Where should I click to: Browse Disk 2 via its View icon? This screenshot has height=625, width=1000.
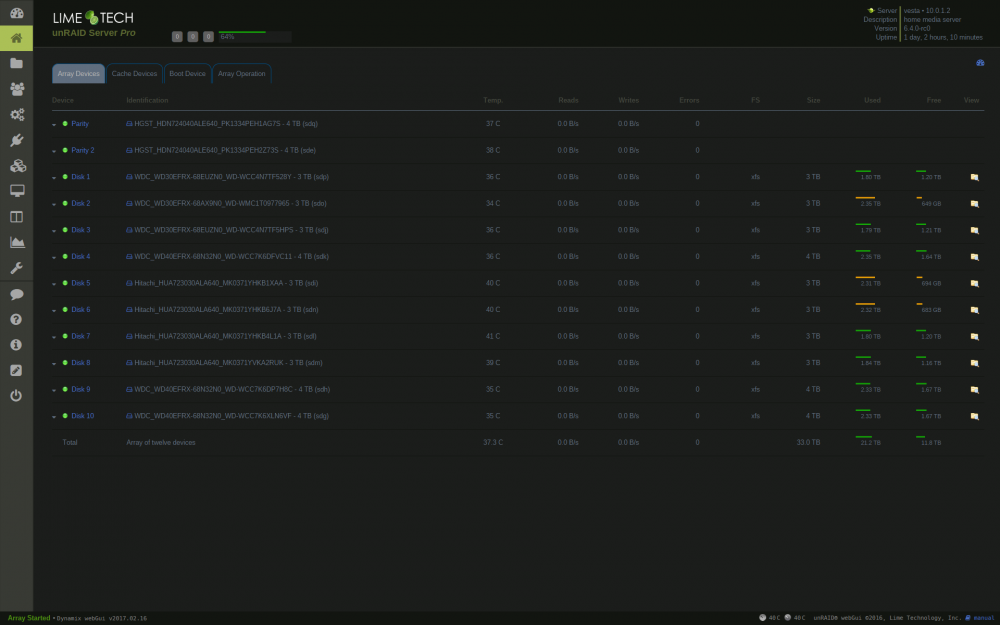tap(974, 204)
